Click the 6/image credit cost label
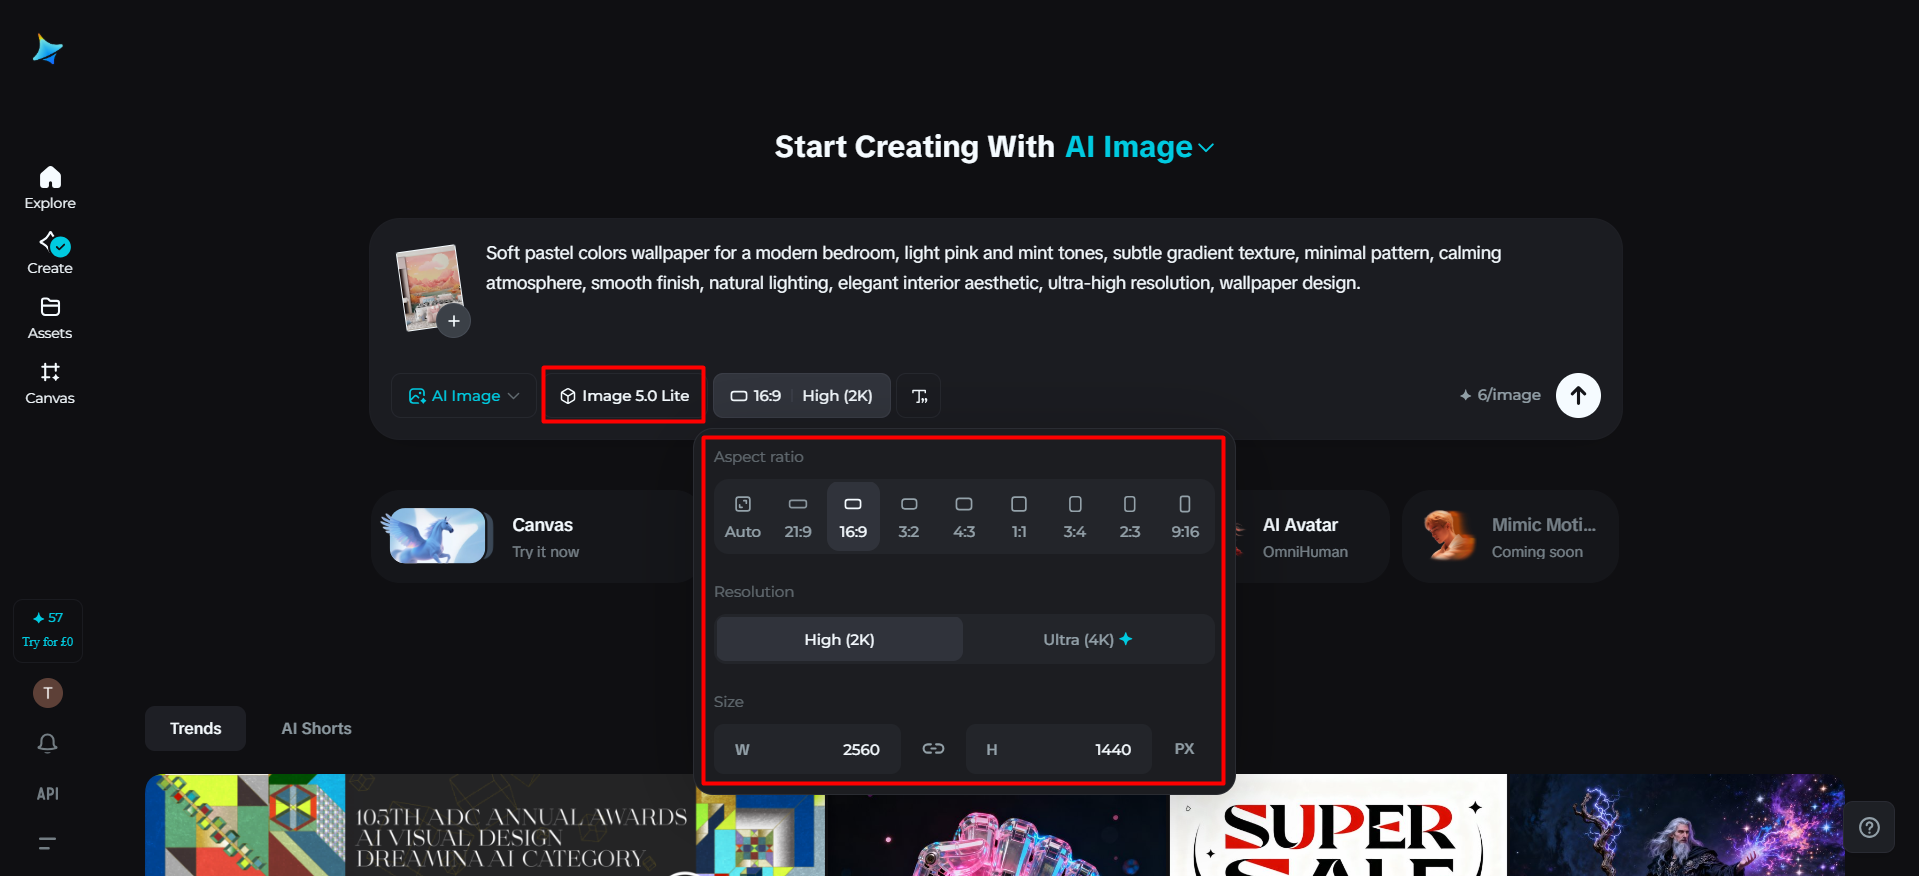This screenshot has width=1919, height=876. (x=1500, y=396)
